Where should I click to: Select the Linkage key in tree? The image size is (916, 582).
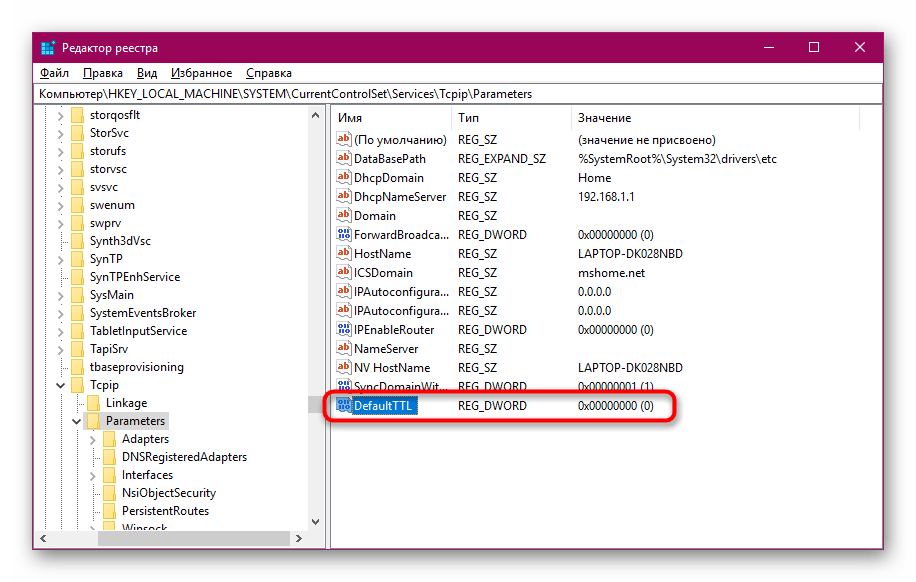126,403
